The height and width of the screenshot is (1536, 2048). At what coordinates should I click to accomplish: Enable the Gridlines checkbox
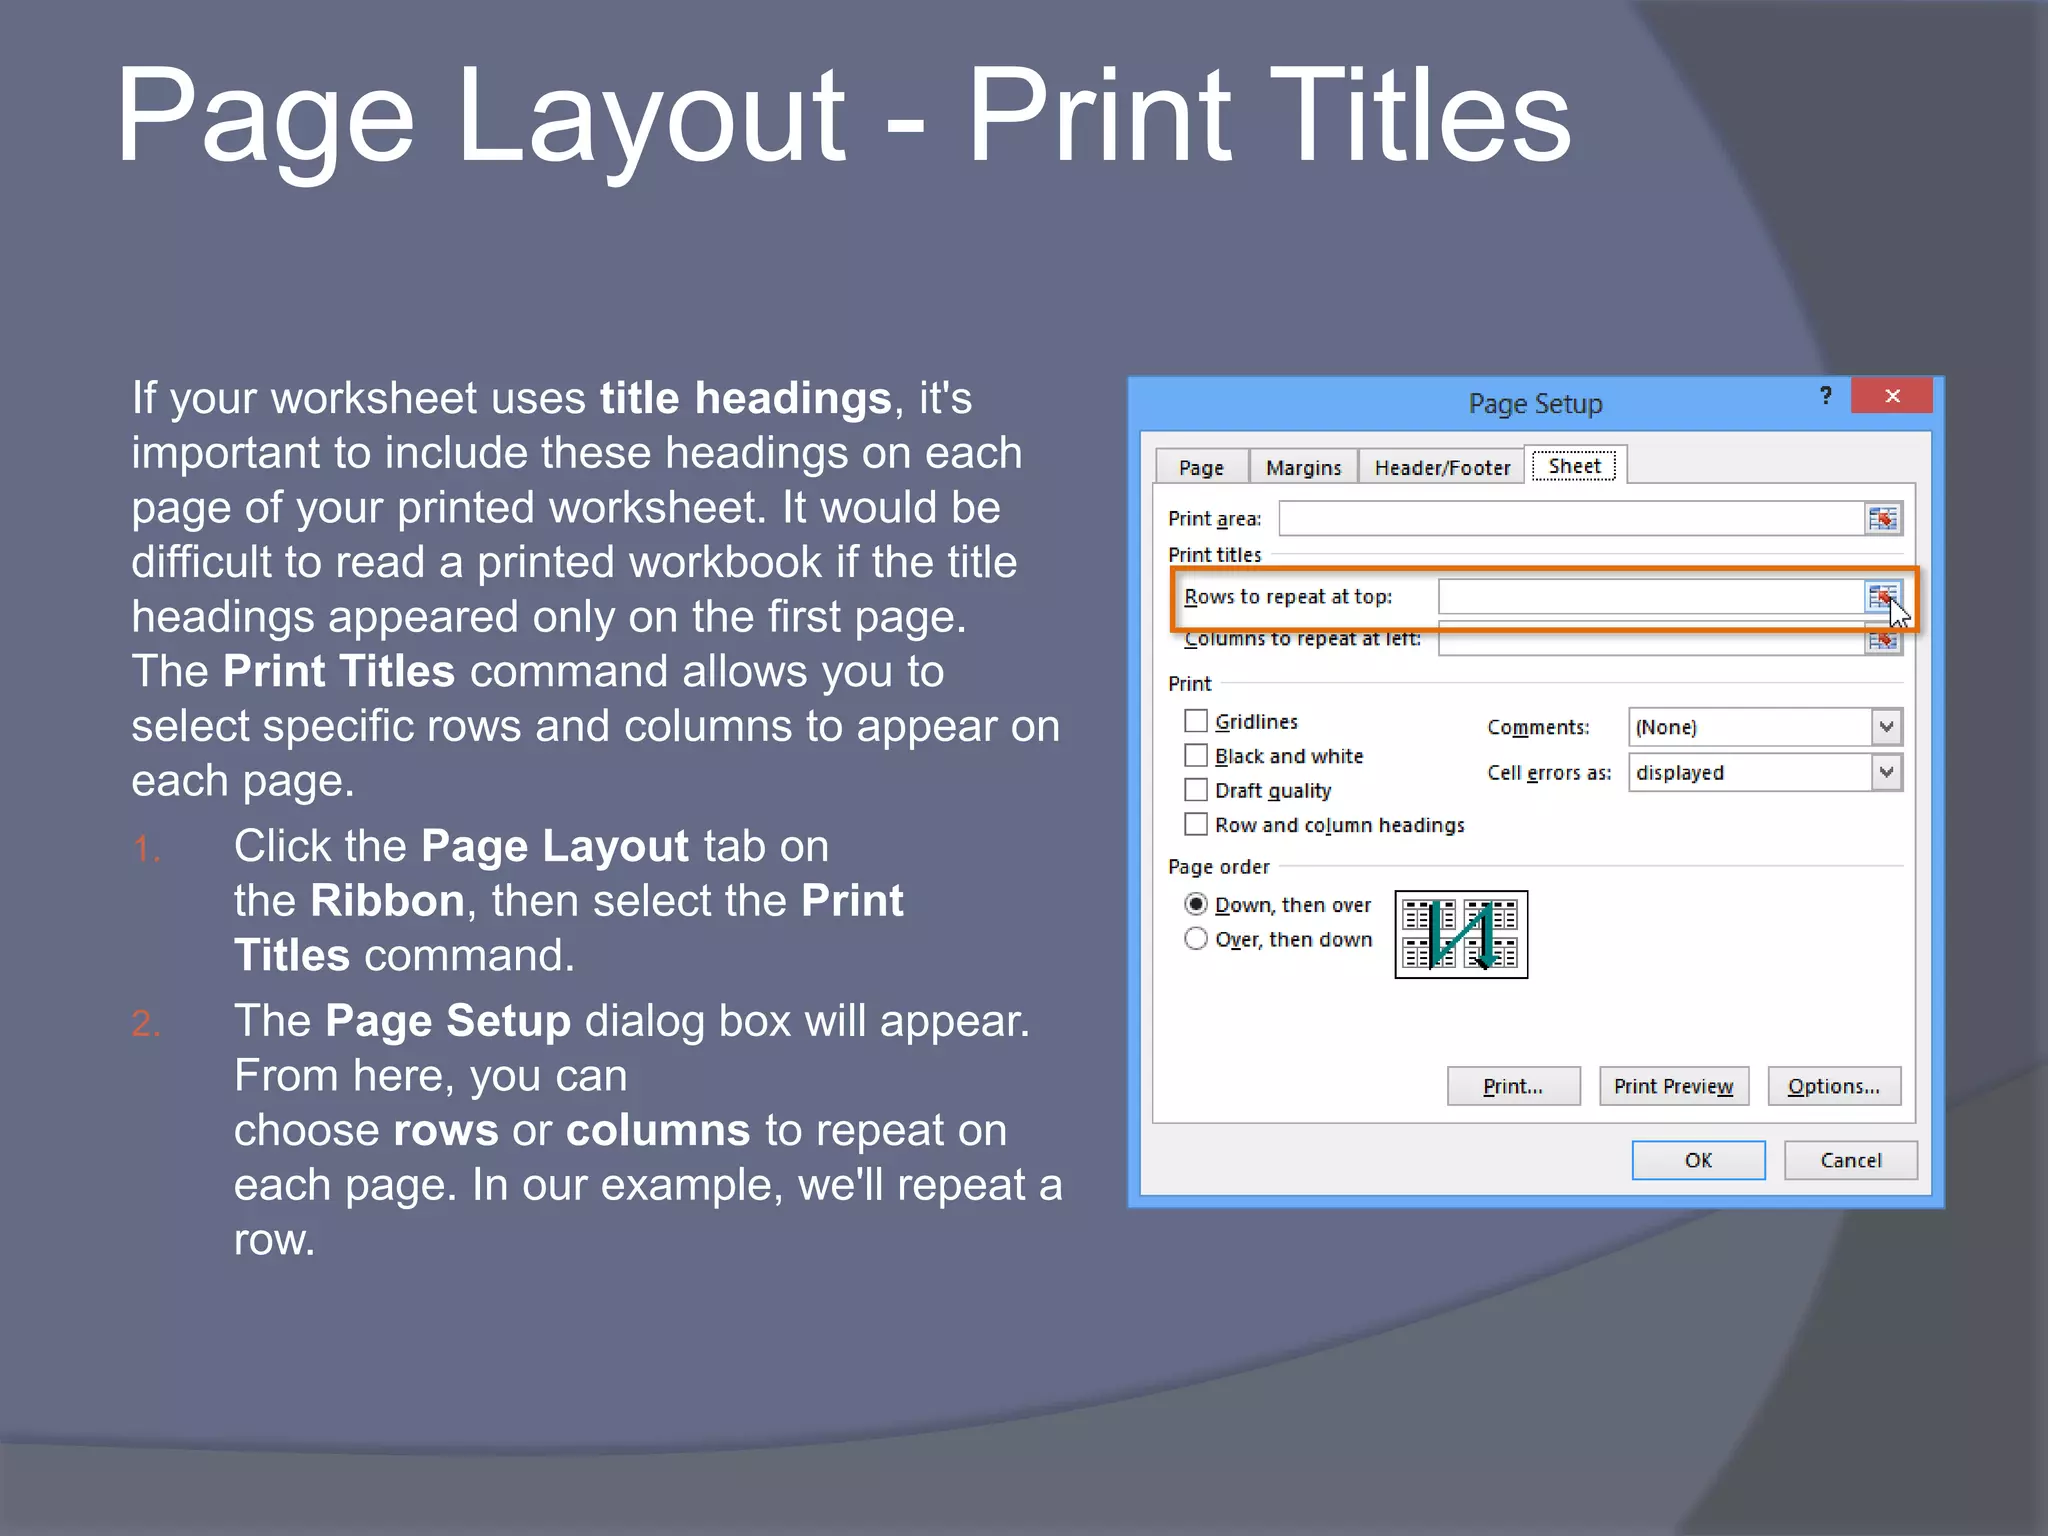(1196, 721)
